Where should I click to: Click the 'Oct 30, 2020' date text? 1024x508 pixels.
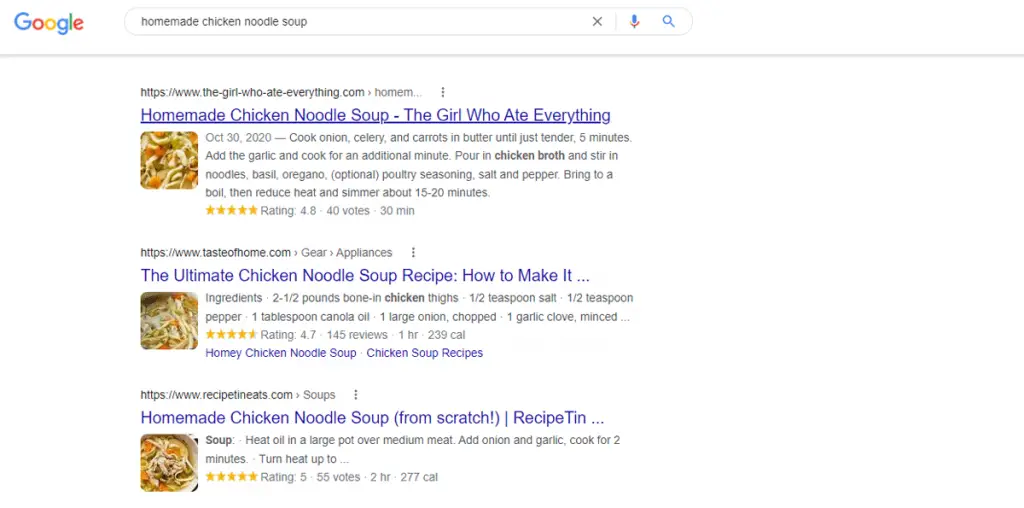[x=238, y=138]
